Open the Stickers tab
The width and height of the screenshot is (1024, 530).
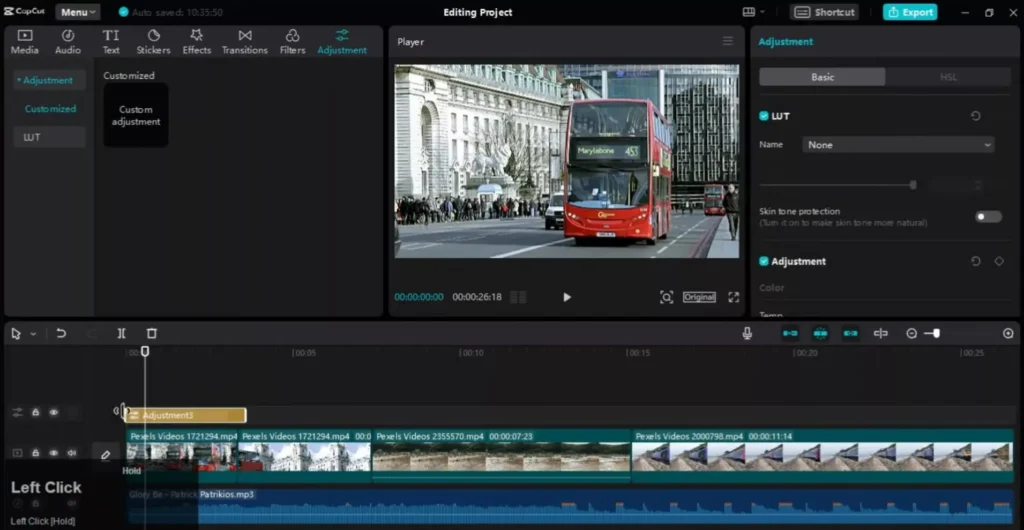point(153,42)
